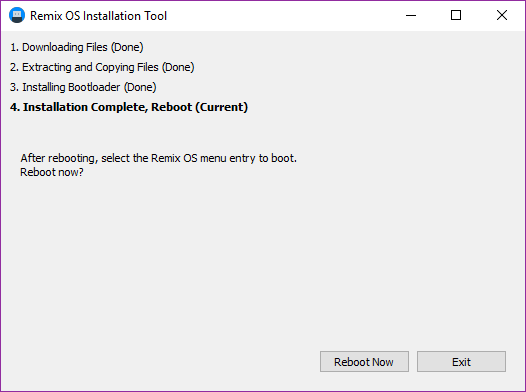This screenshot has height=392, width=526.
Task: Click the Reboot Now button
Action: pos(364,361)
